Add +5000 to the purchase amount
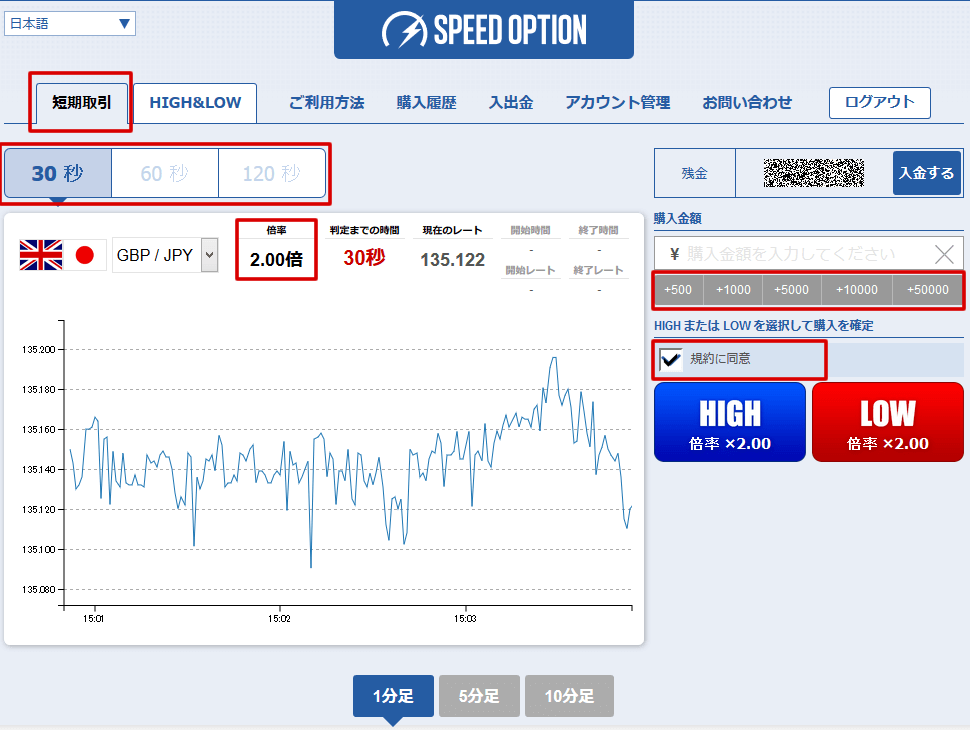The height and width of the screenshot is (730, 970). pyautogui.click(x=791, y=290)
